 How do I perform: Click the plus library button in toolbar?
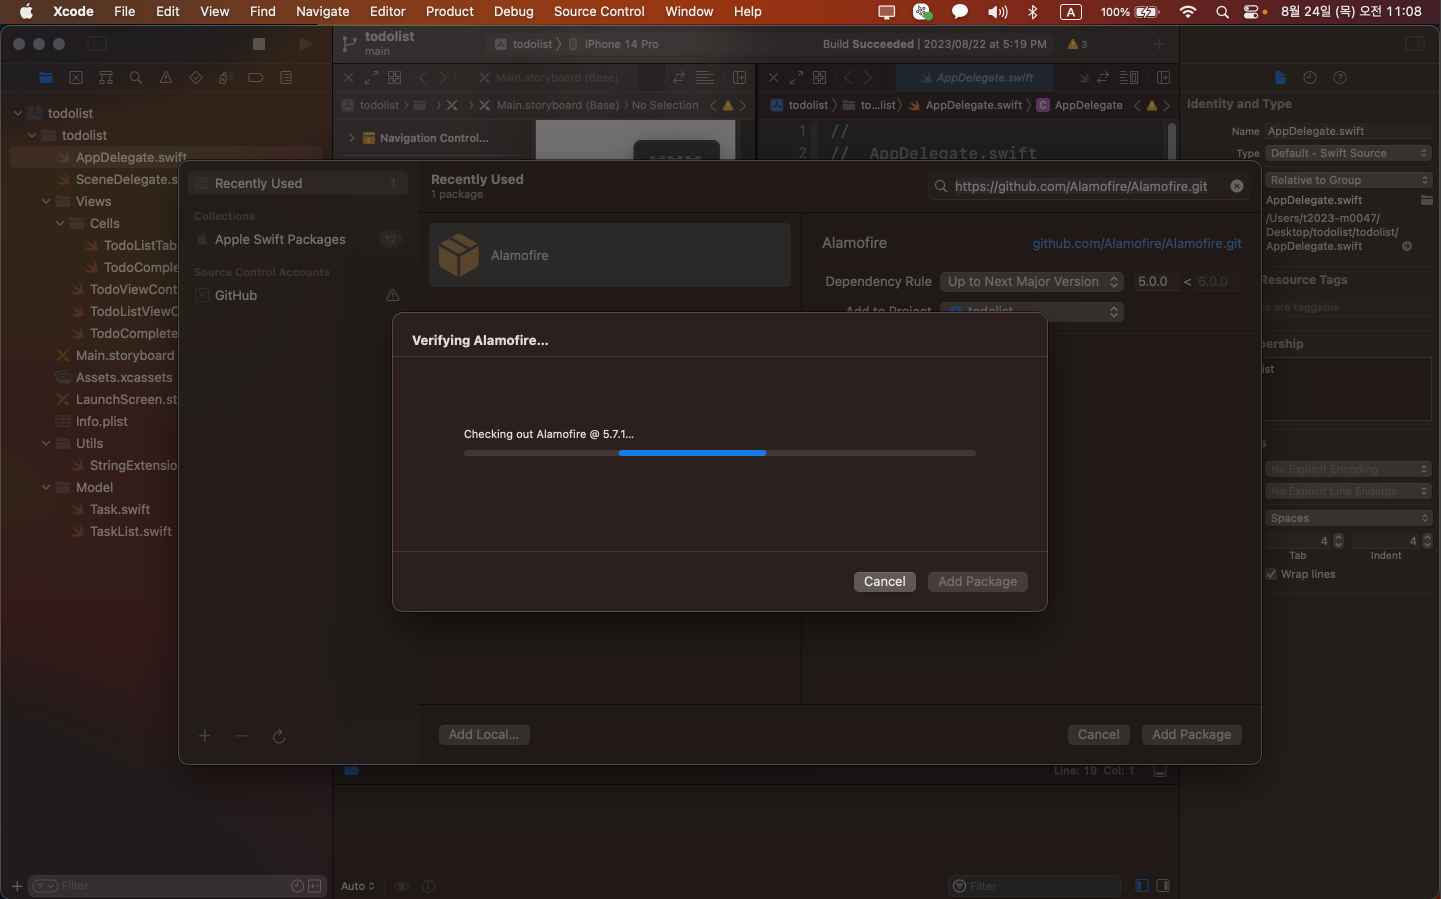[x=1159, y=44]
